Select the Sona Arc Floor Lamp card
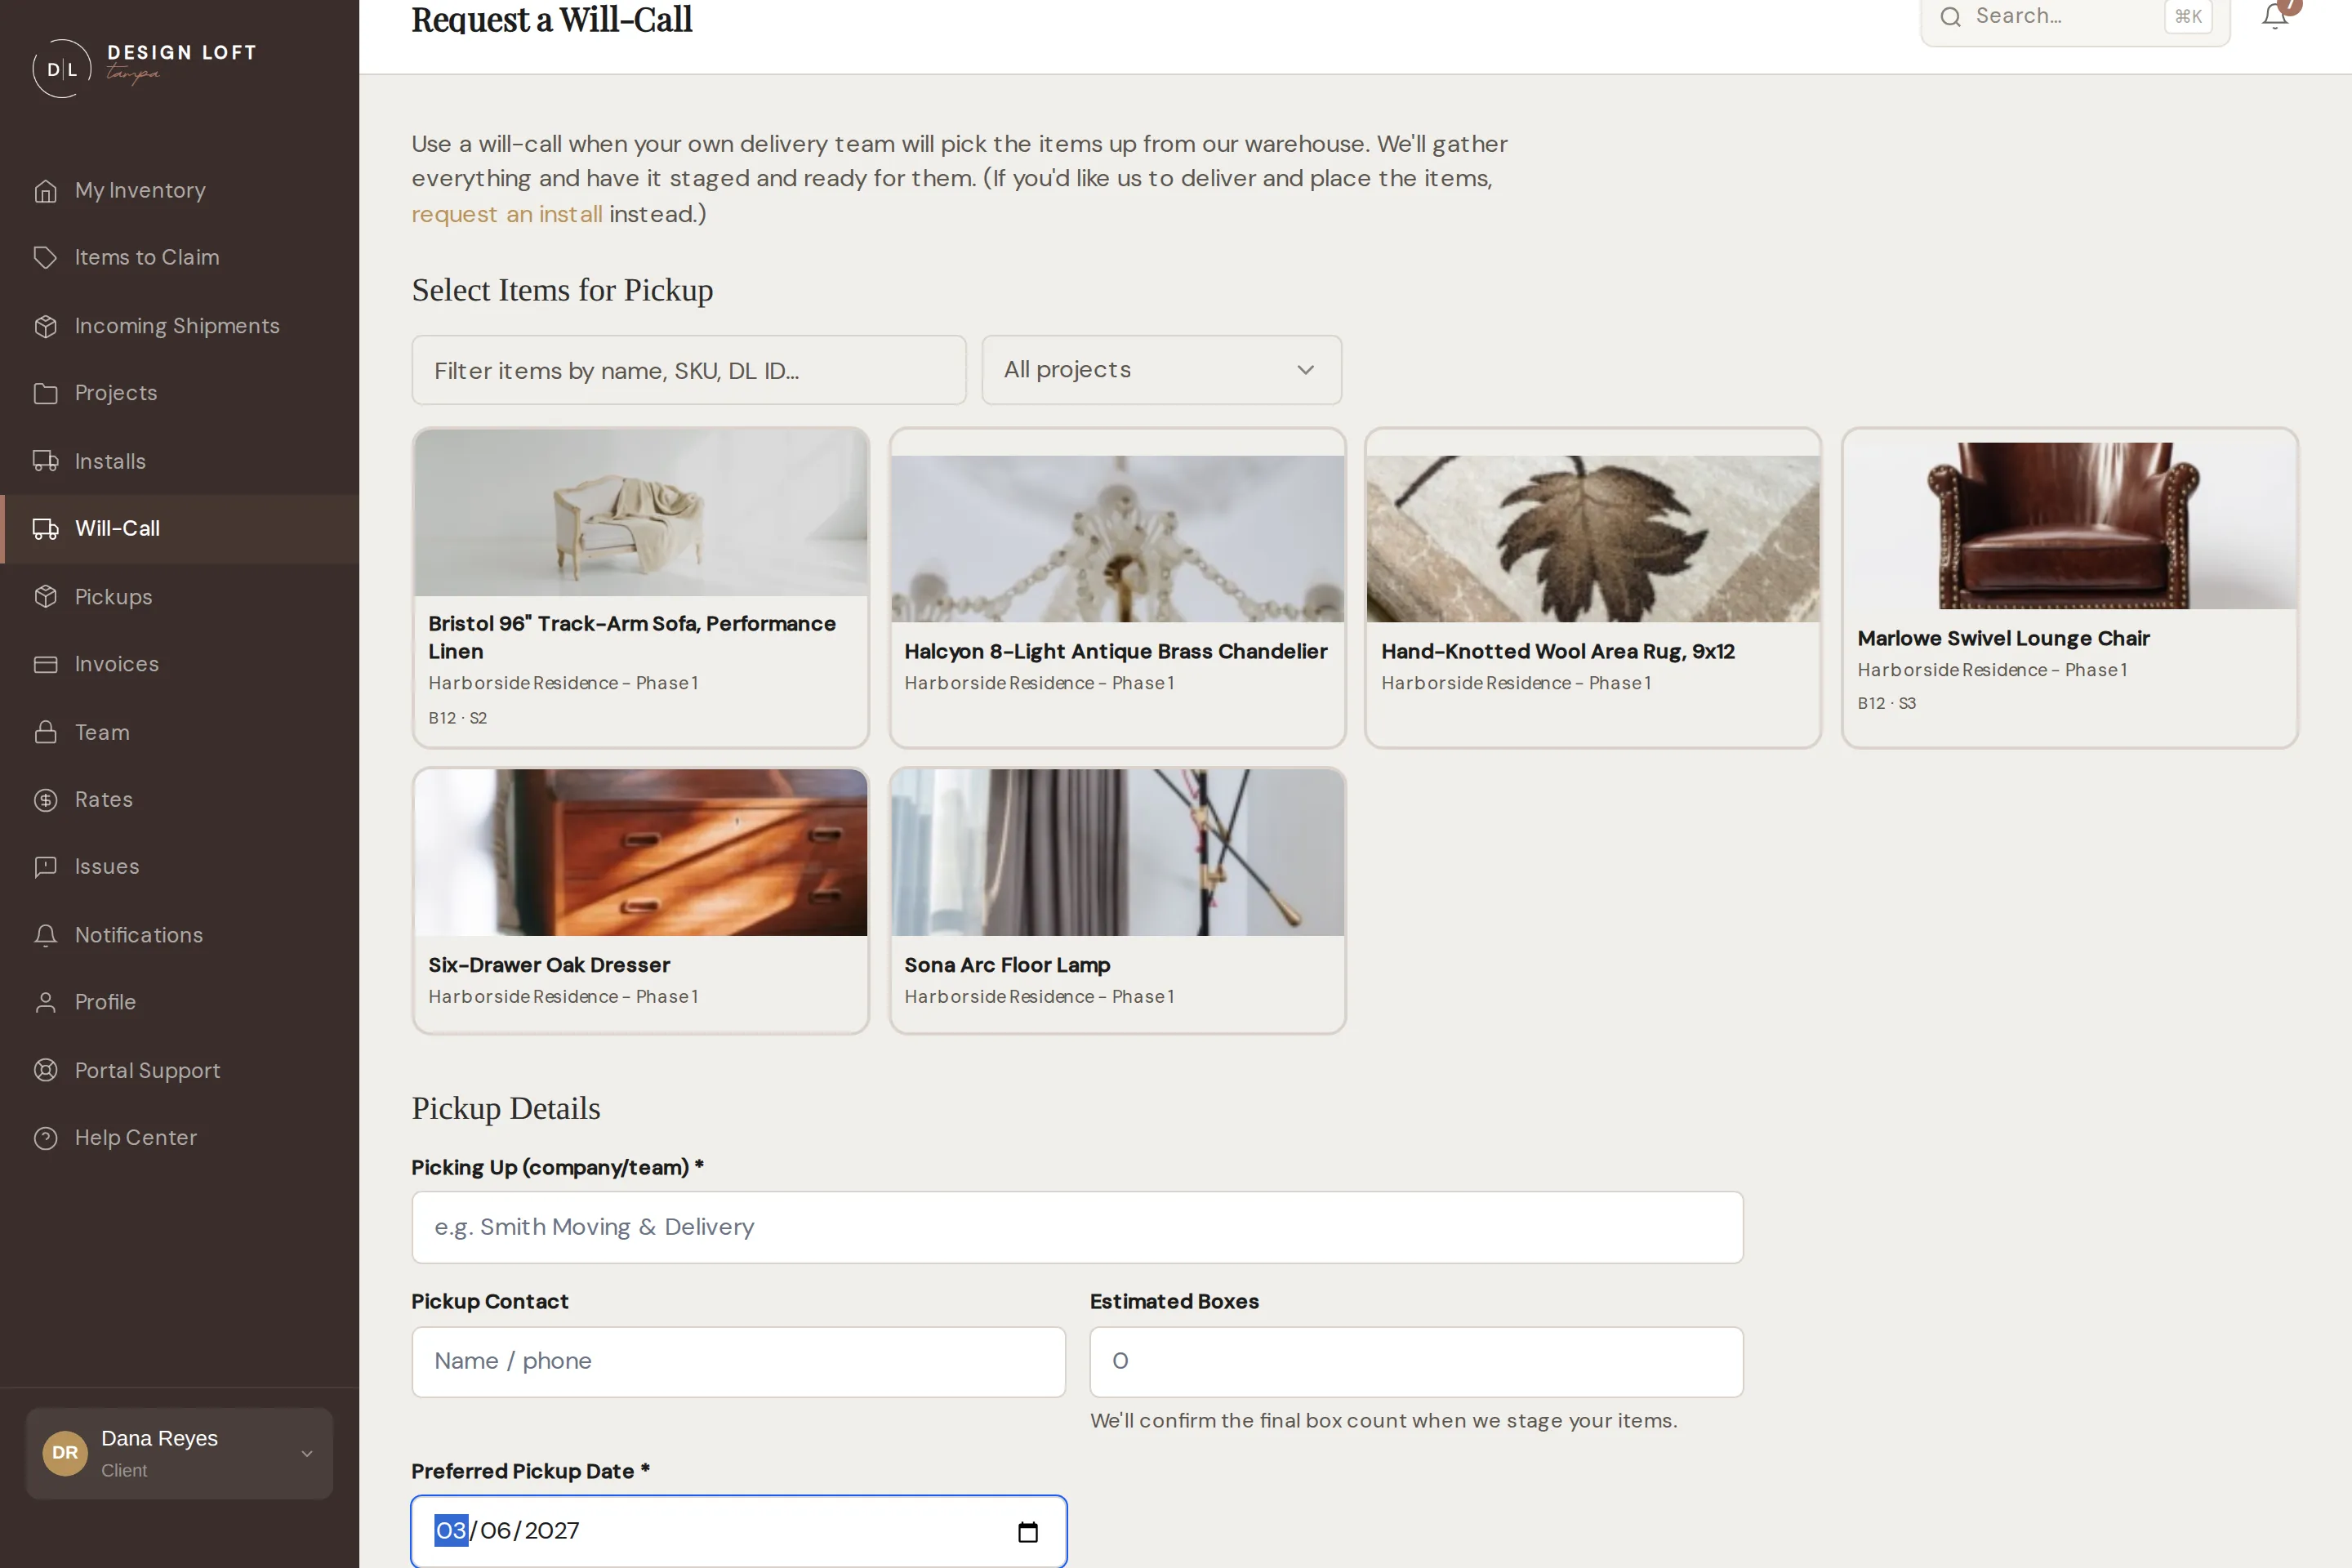The height and width of the screenshot is (1568, 2352). coord(1117,901)
